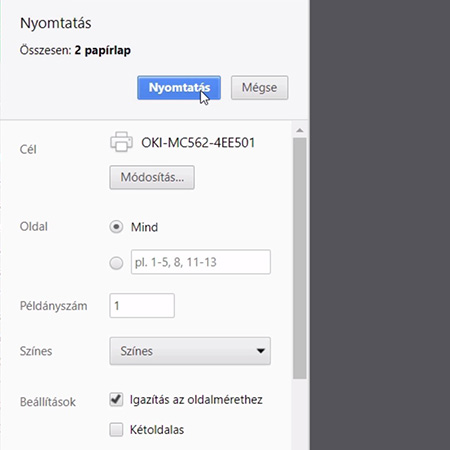Select the Mind all-pages radio button
This screenshot has width=450, height=450.
(x=116, y=227)
